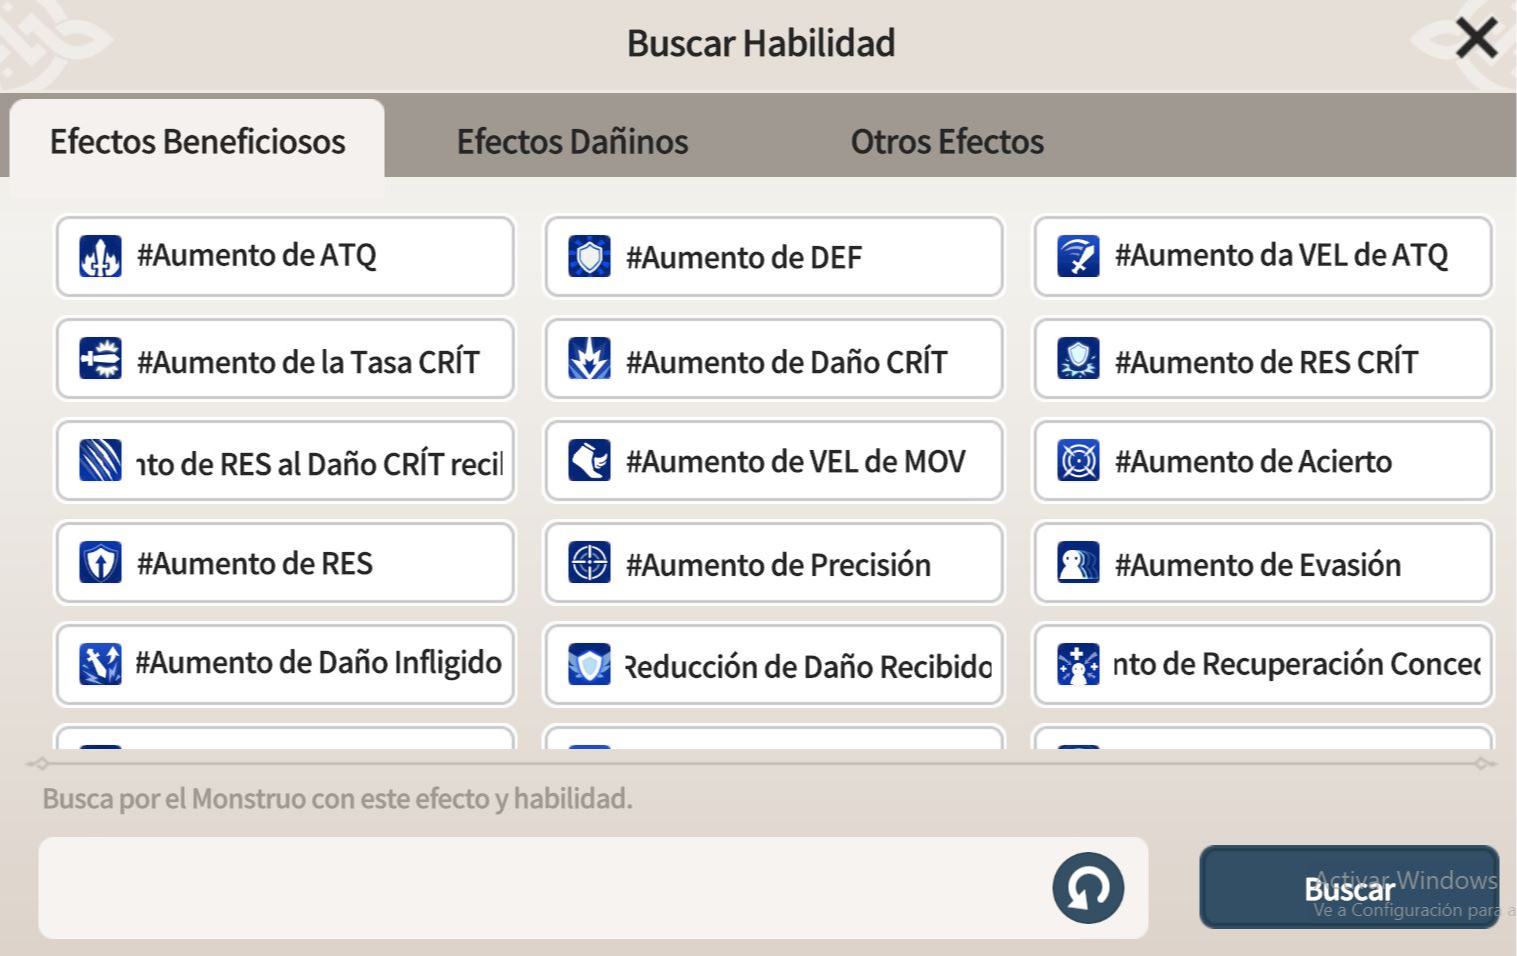Select the Aumento de la Tasa CRÍT icon

[x=100, y=358]
